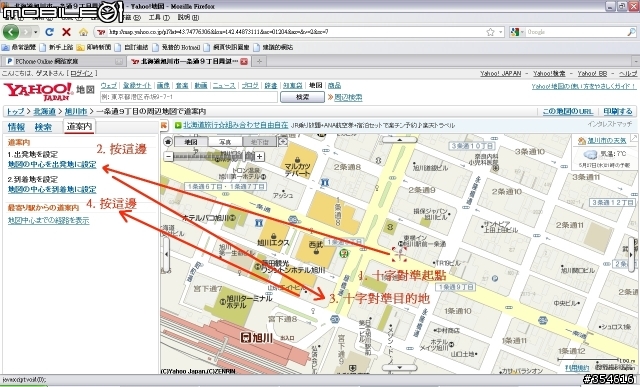640x387 pixels.
Task: Switch to the PChome Online tab
Action: (x=61, y=61)
